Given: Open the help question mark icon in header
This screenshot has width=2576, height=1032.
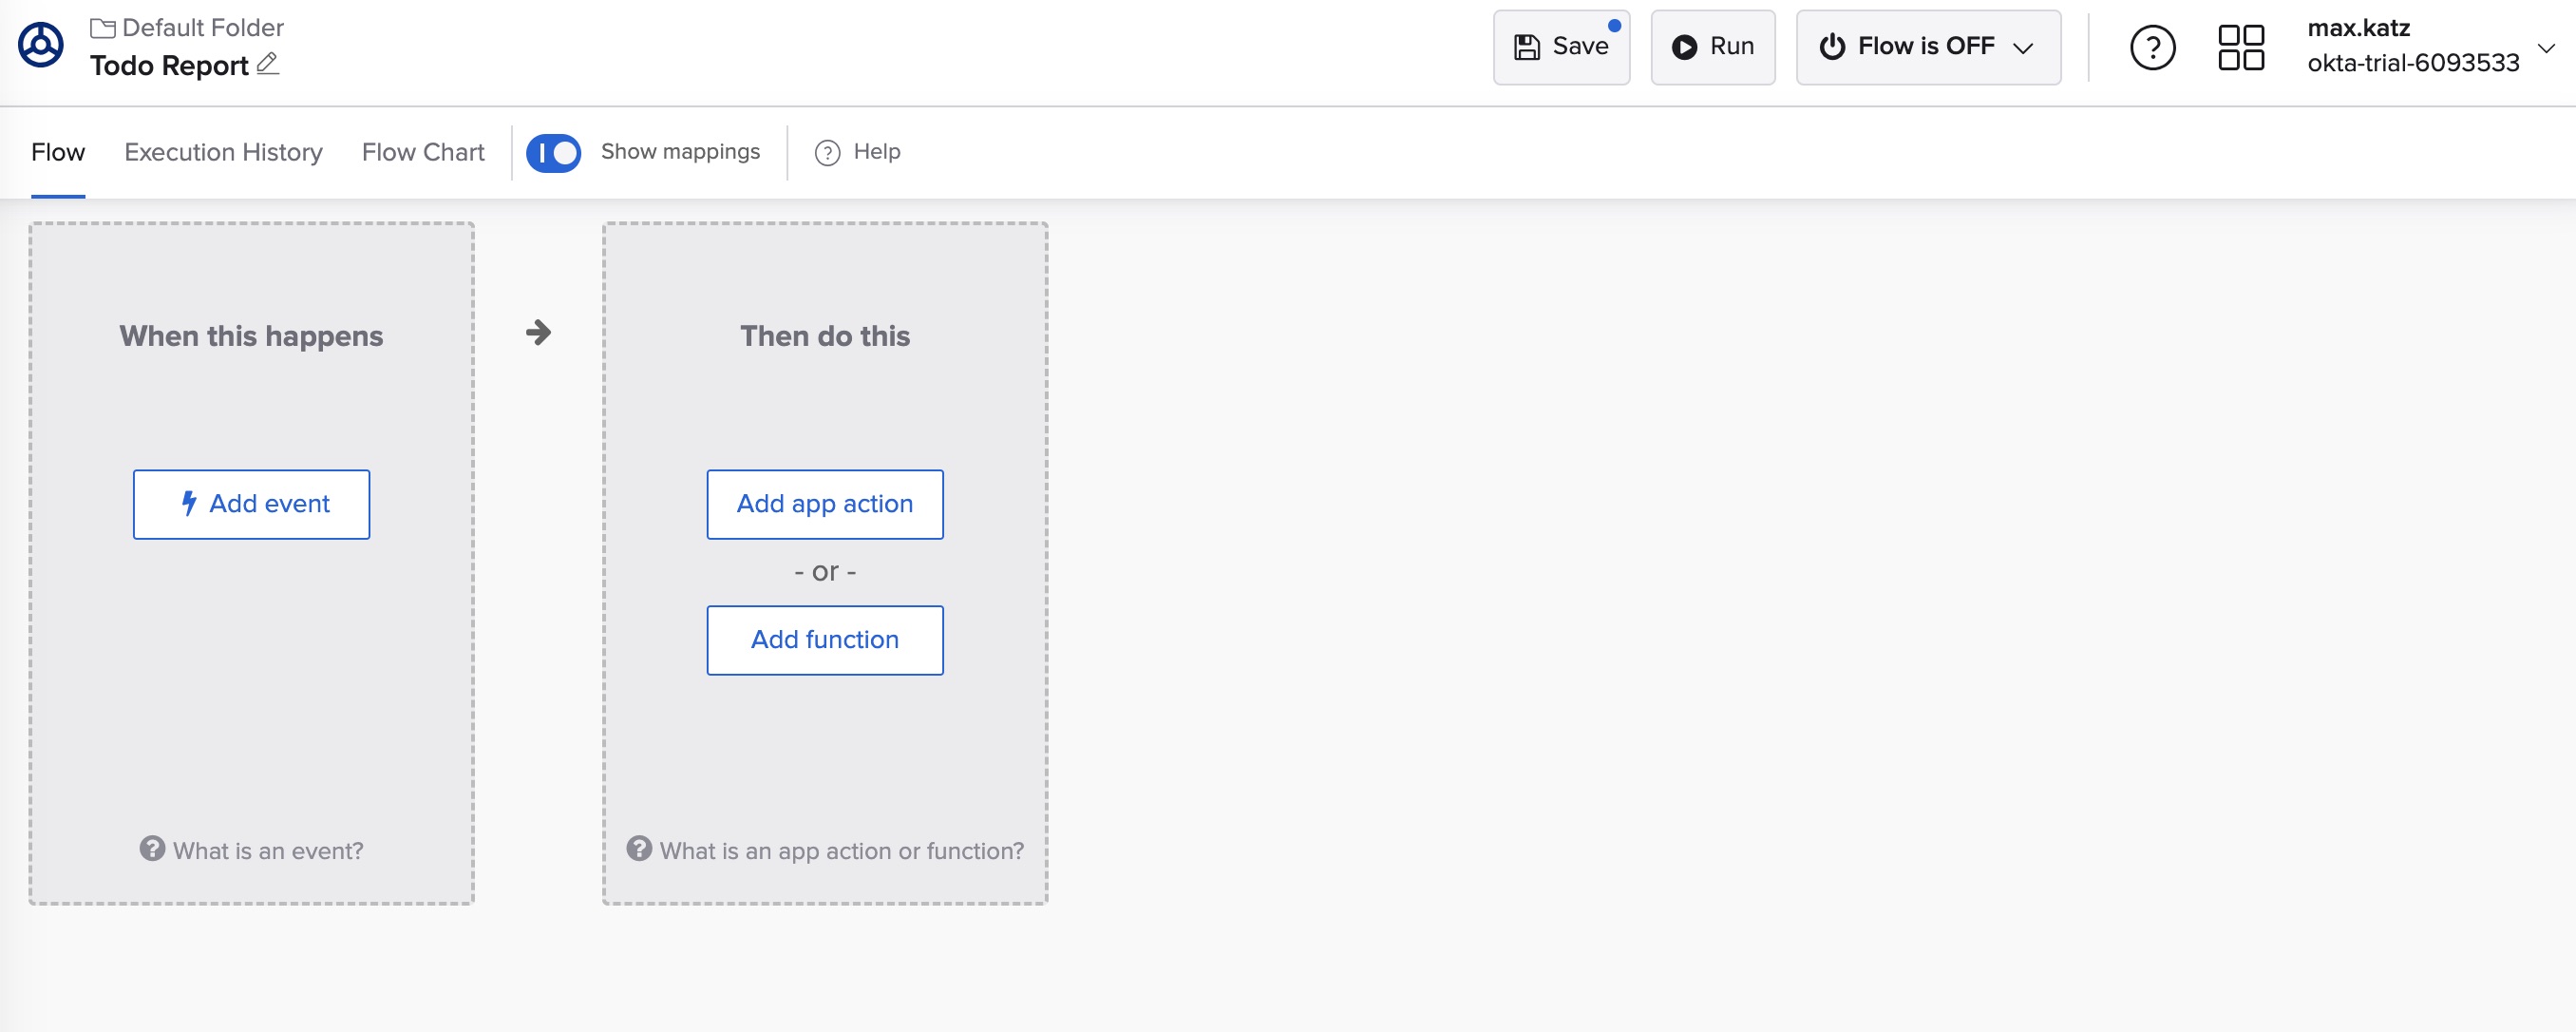Looking at the screenshot, I should click(x=2152, y=47).
